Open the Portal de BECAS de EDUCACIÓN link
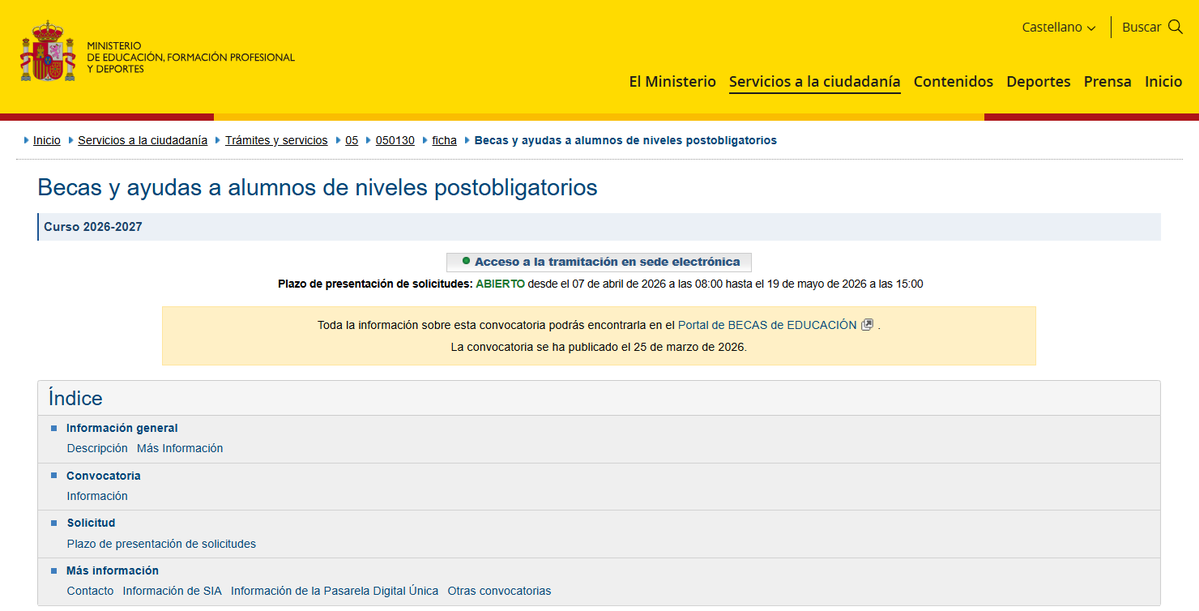Screen dimensions: 1199x611 [x=767, y=325]
